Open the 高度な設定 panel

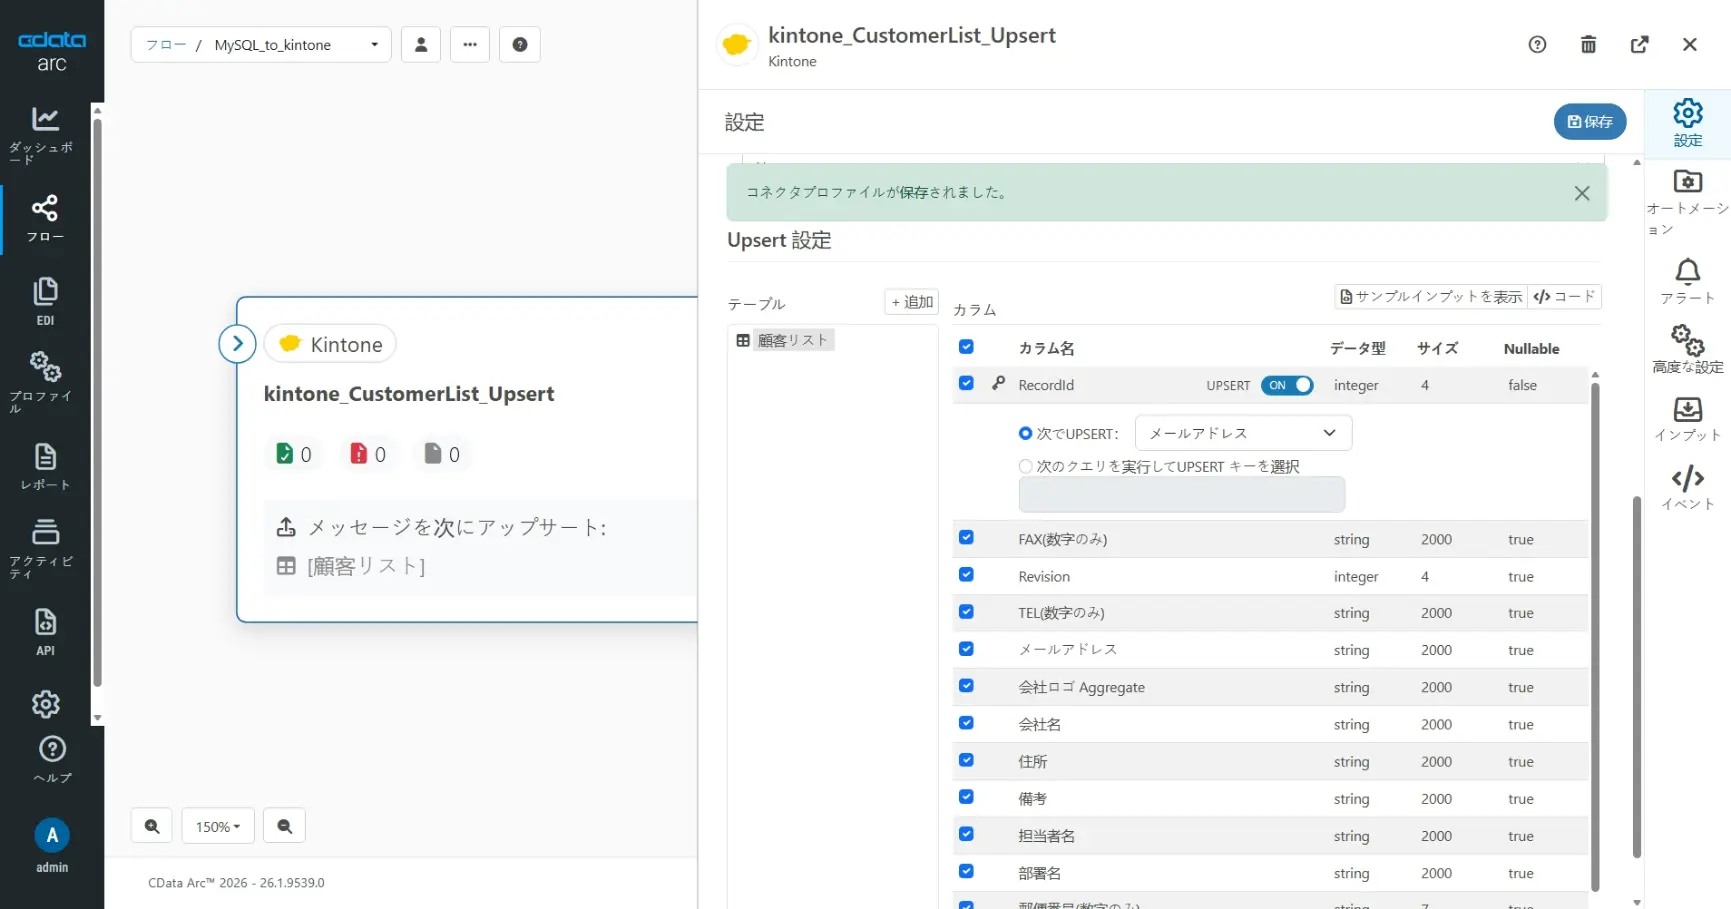tap(1687, 348)
